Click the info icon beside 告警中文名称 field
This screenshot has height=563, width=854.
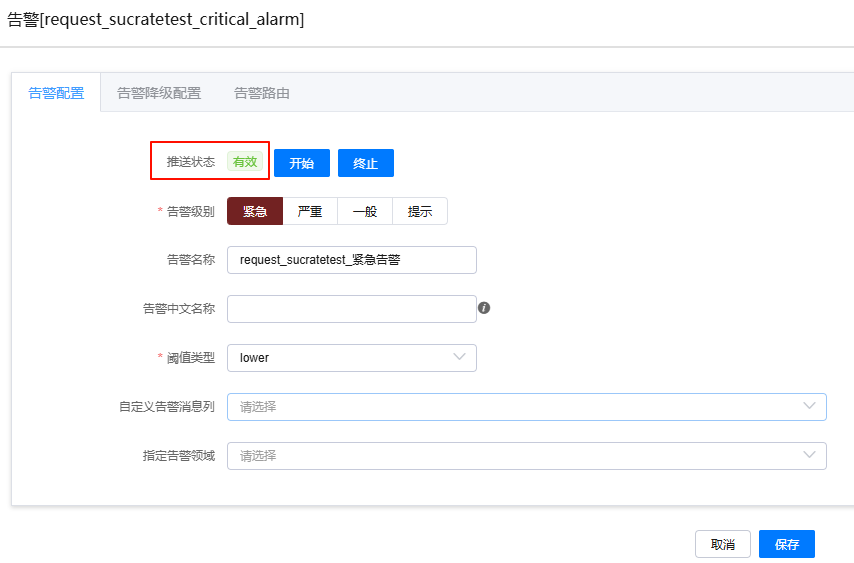tap(484, 308)
